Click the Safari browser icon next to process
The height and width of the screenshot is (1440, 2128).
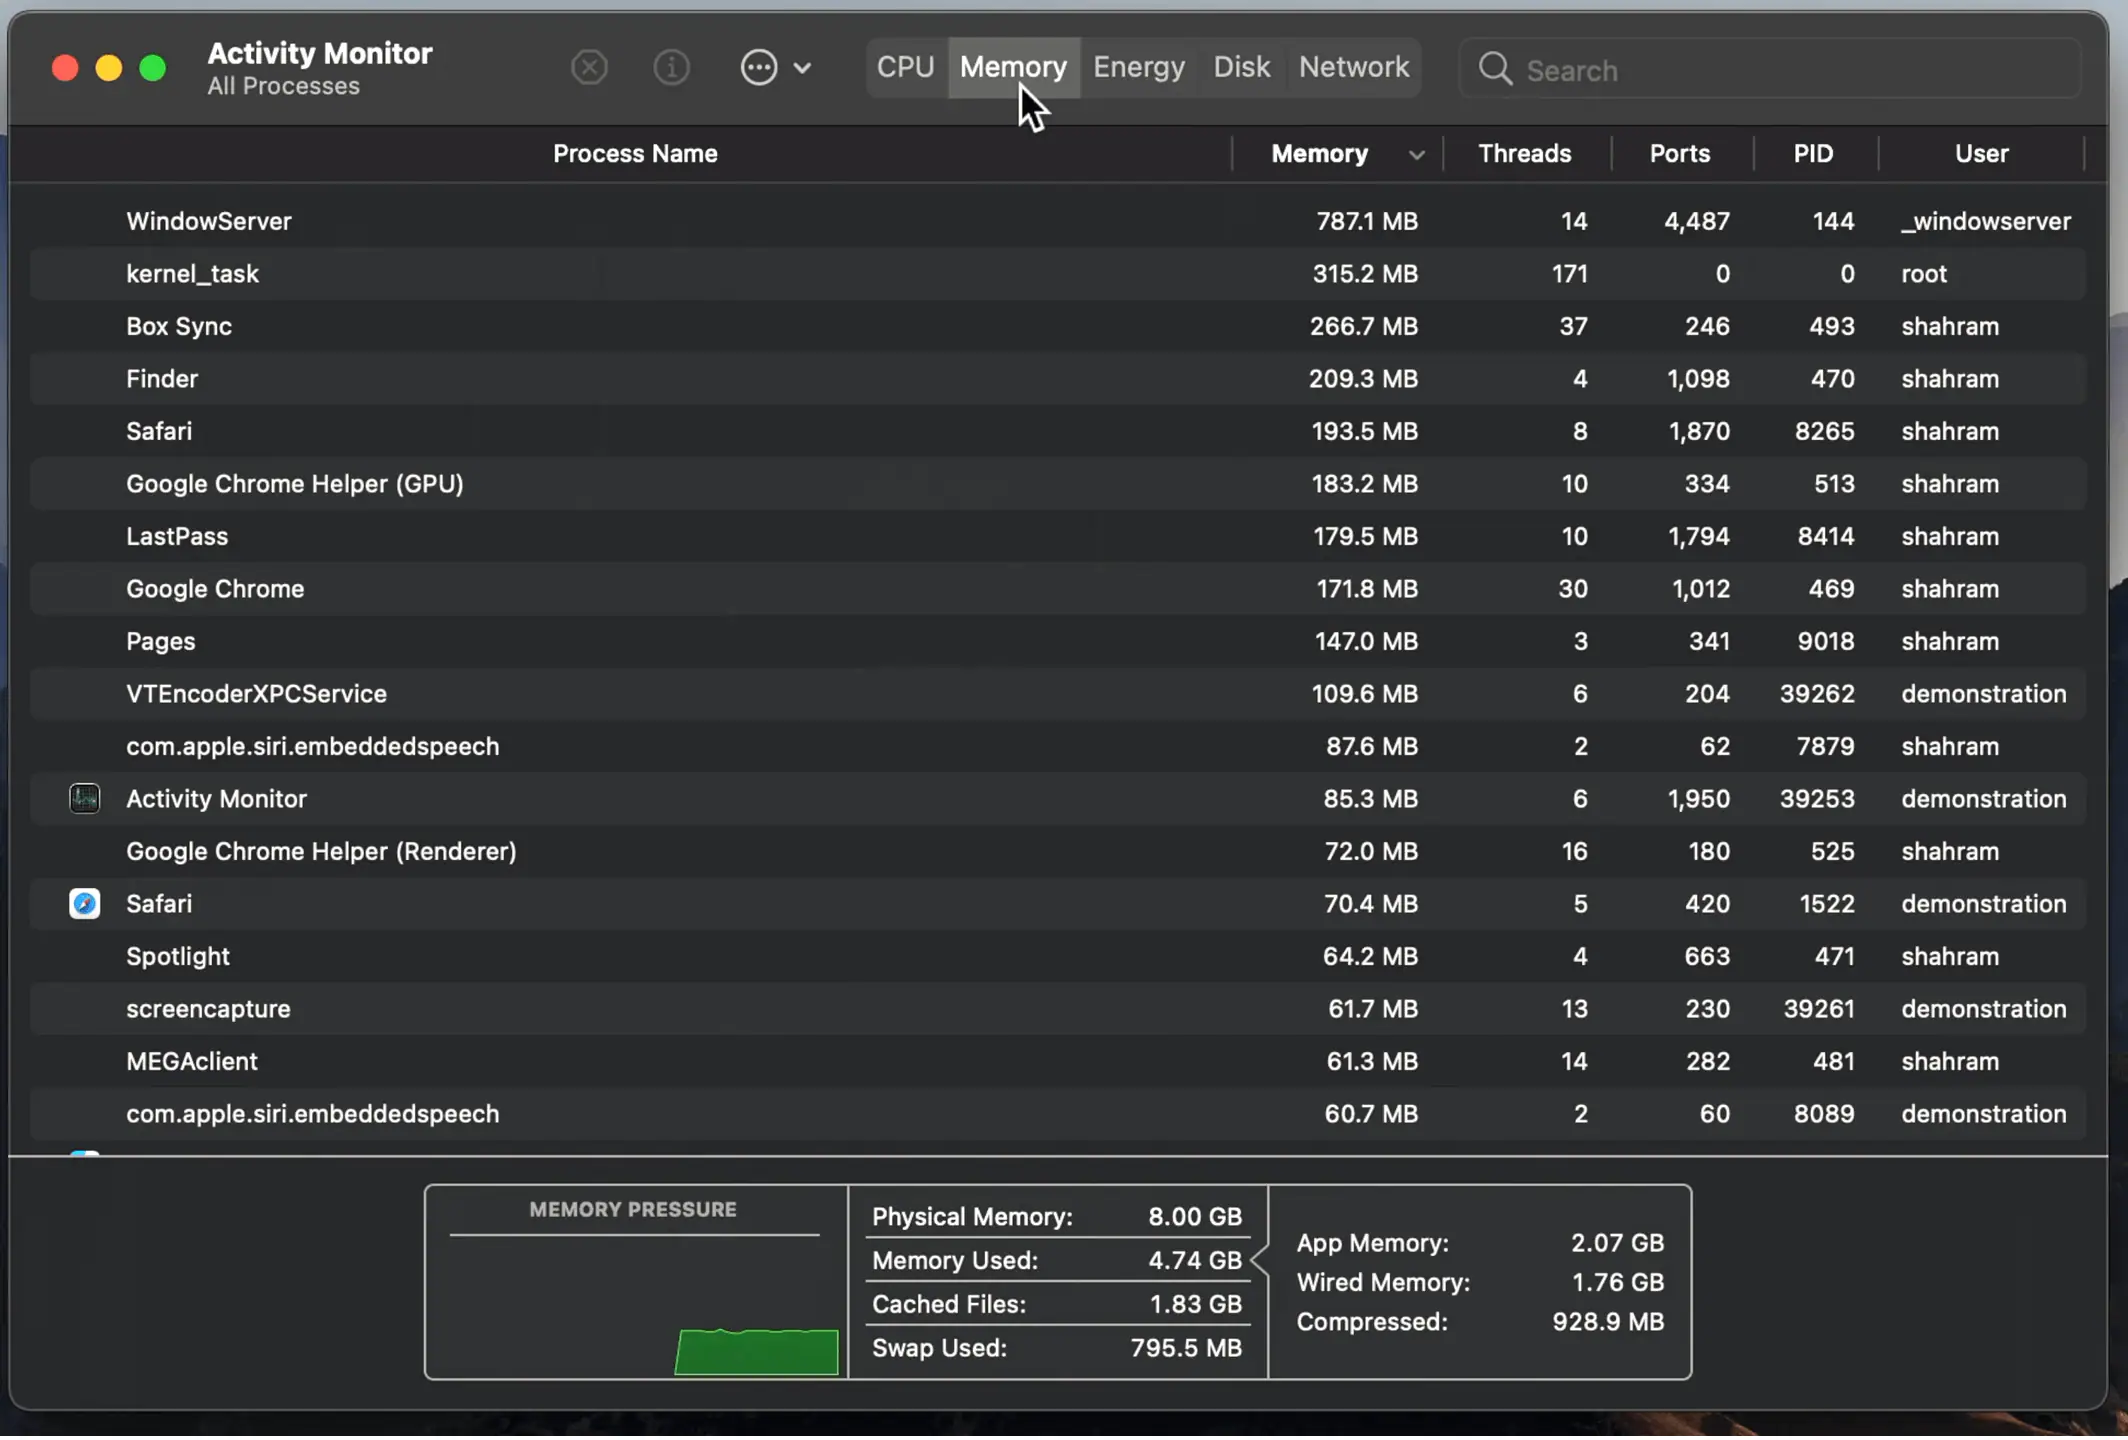click(85, 903)
